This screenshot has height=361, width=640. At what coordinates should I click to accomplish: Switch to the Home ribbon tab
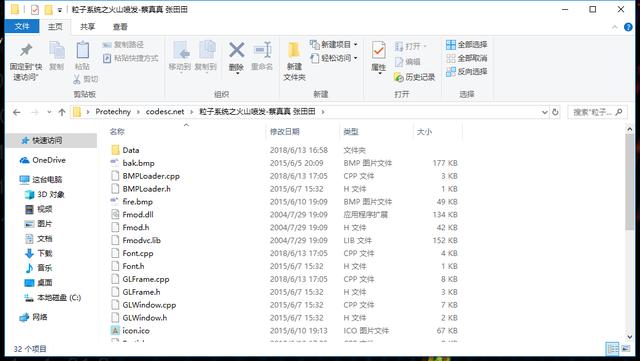click(55, 27)
